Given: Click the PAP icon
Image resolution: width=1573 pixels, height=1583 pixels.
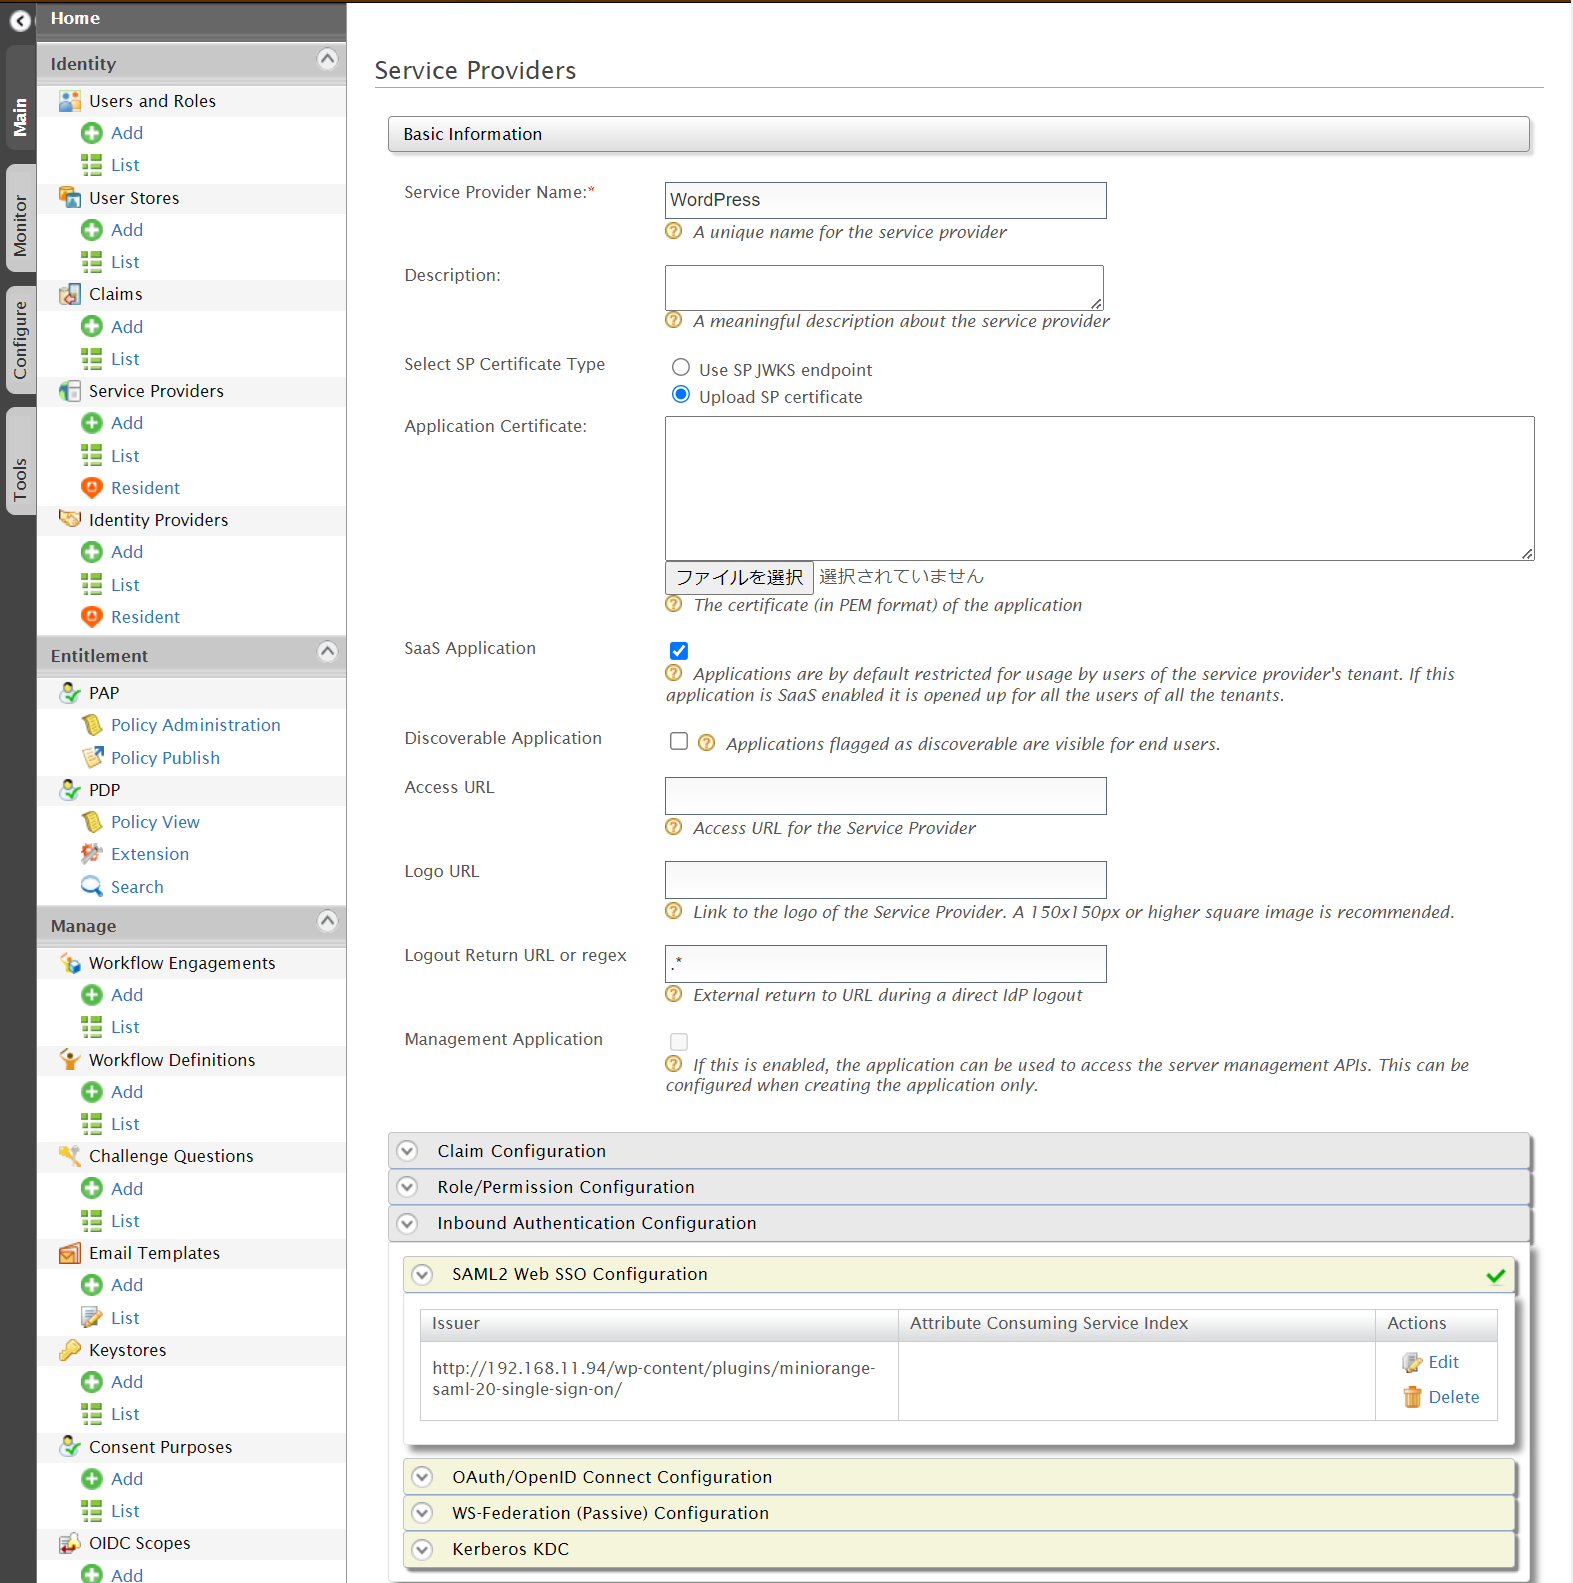Looking at the screenshot, I should 70,692.
